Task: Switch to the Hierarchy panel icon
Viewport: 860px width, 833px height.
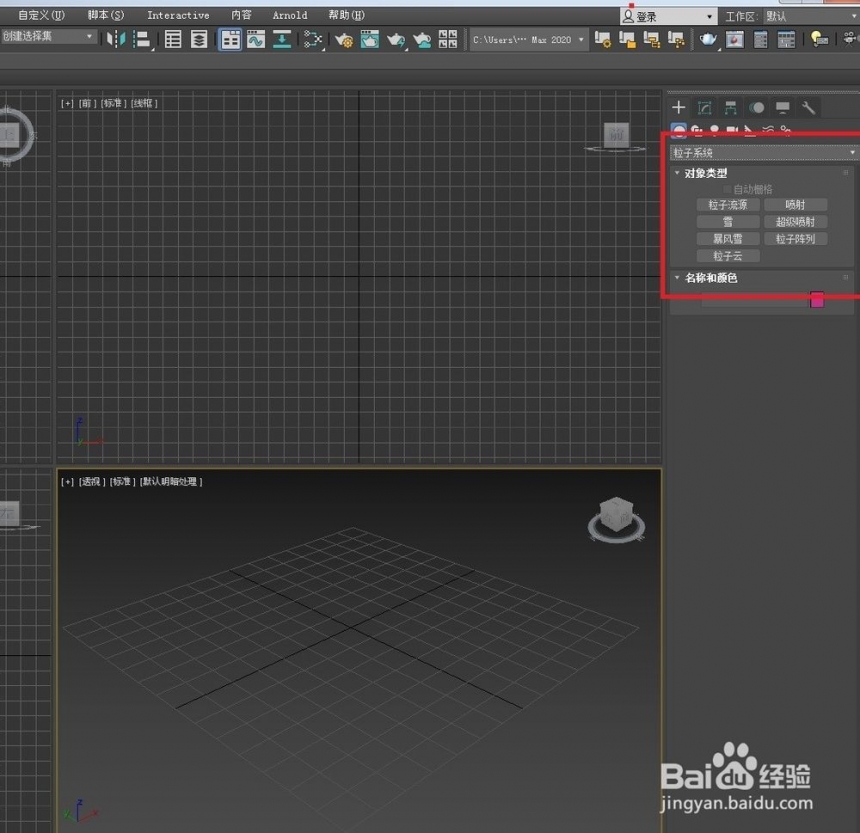Action: [x=730, y=107]
